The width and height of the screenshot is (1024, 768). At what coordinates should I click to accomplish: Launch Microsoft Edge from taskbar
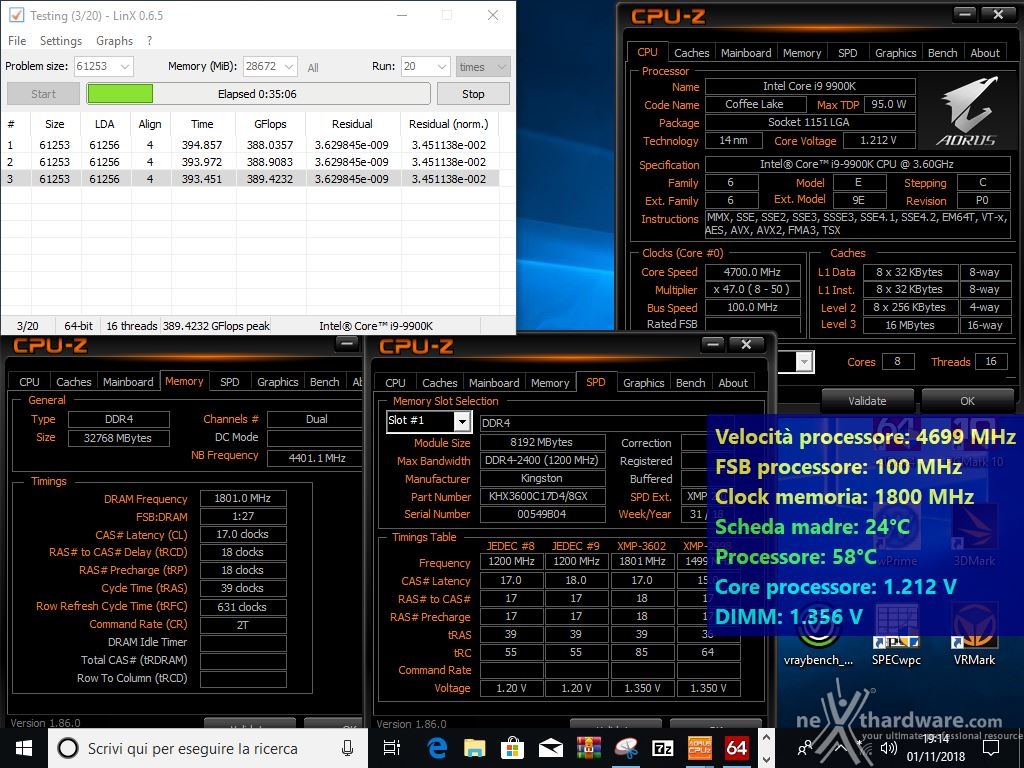coord(436,748)
